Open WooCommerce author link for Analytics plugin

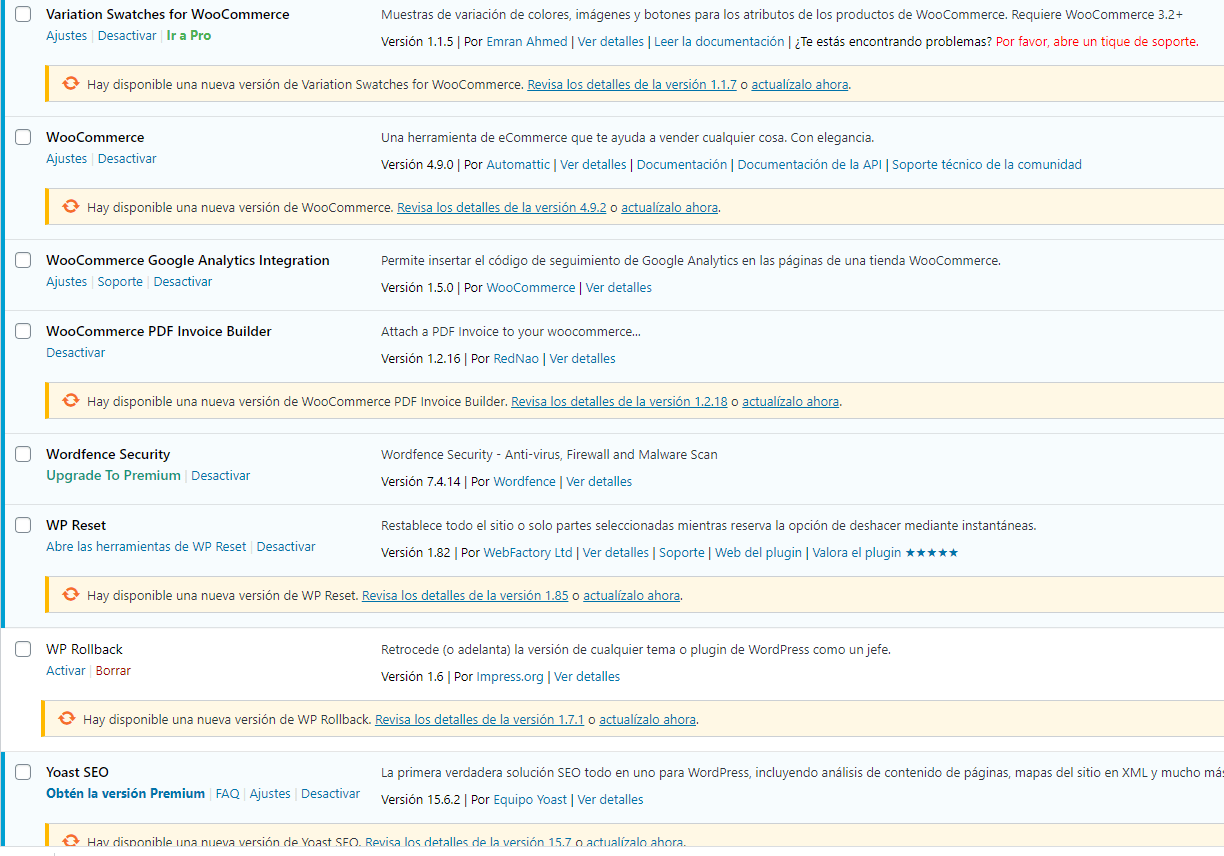(531, 288)
